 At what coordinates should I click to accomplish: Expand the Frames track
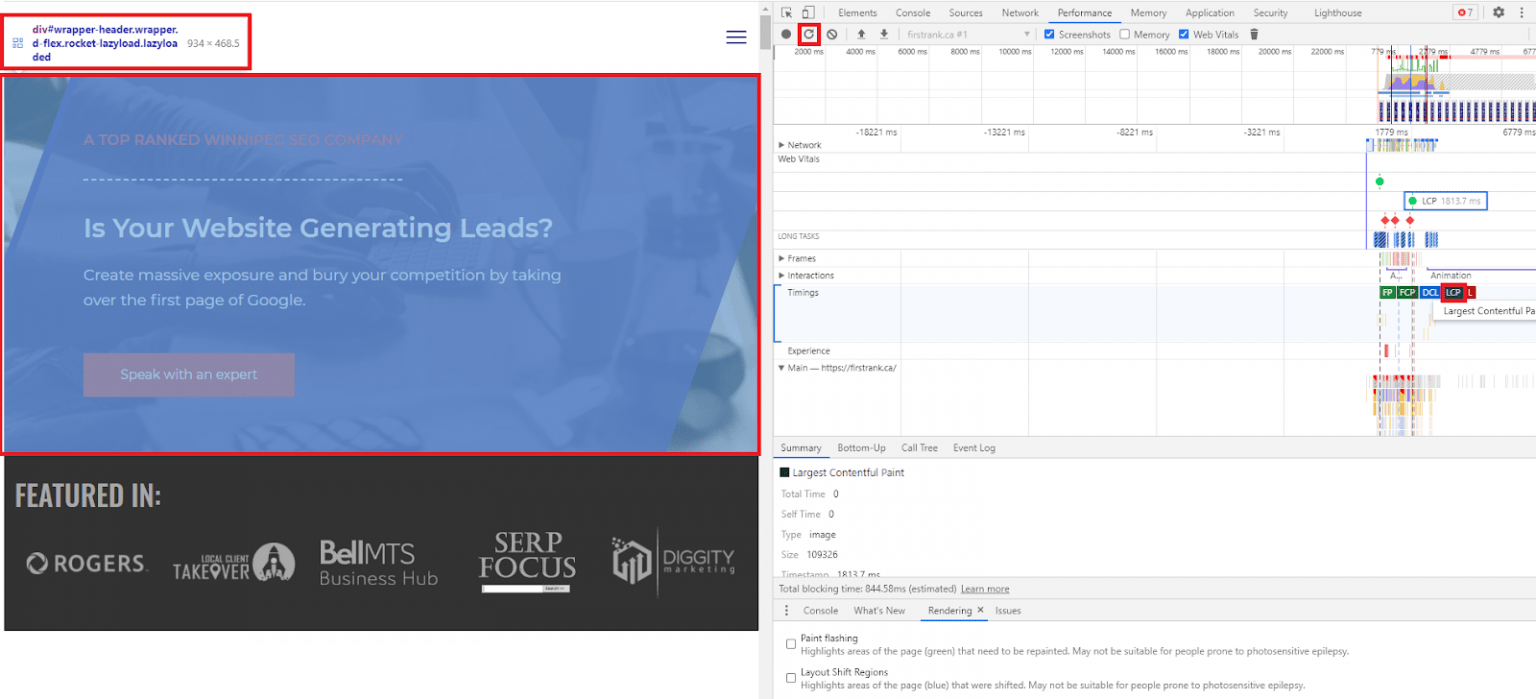click(x=782, y=259)
